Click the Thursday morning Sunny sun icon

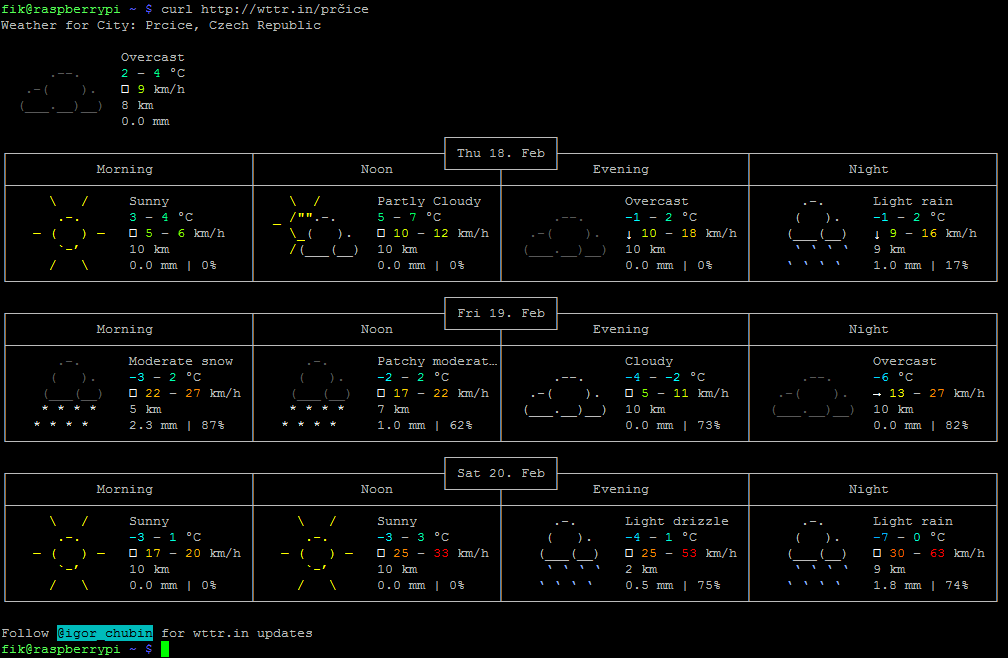point(69,233)
